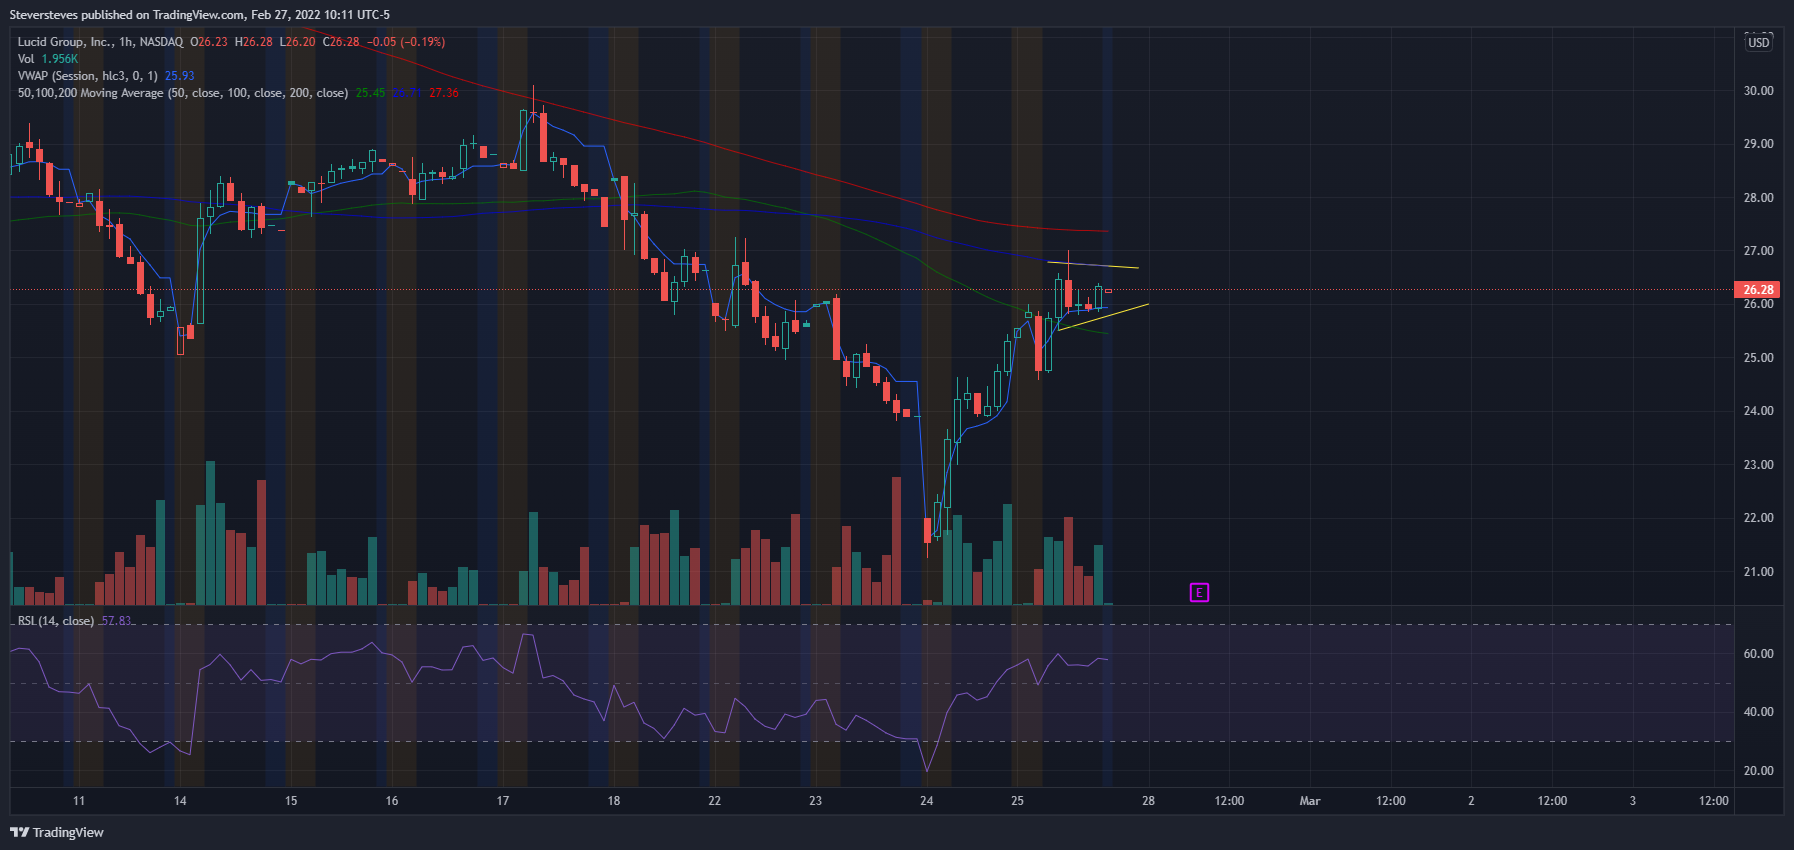Image resolution: width=1794 pixels, height=850 pixels.
Task: Click the 29.00 price axis label
Action: tap(1758, 144)
